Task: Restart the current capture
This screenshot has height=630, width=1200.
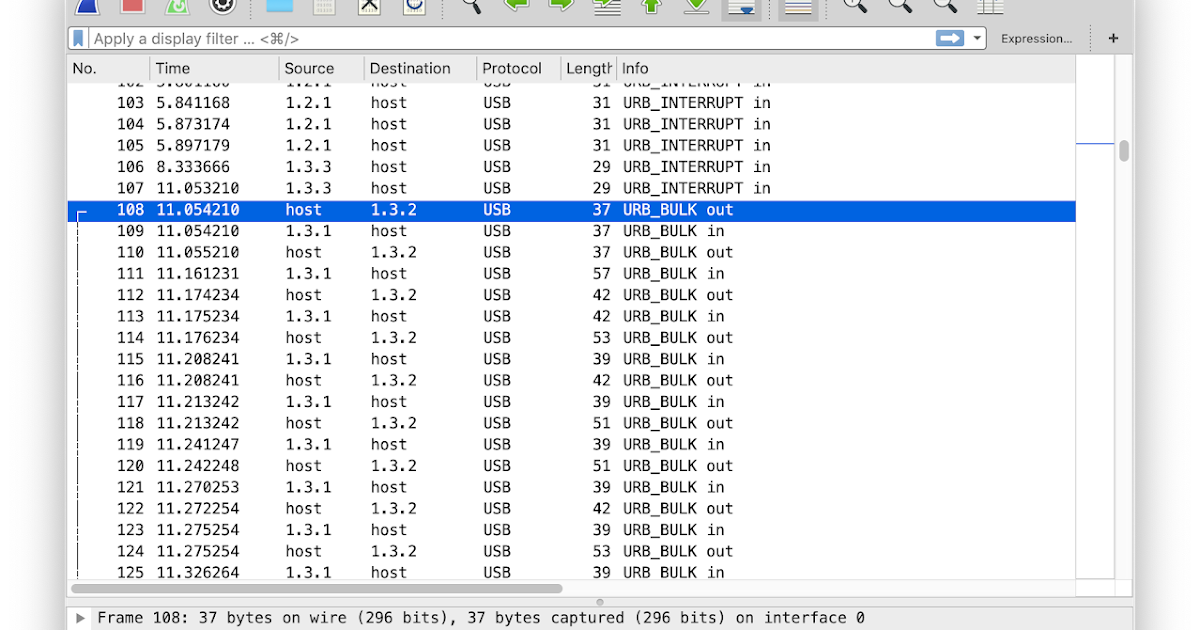Action: pyautogui.click(x=175, y=6)
